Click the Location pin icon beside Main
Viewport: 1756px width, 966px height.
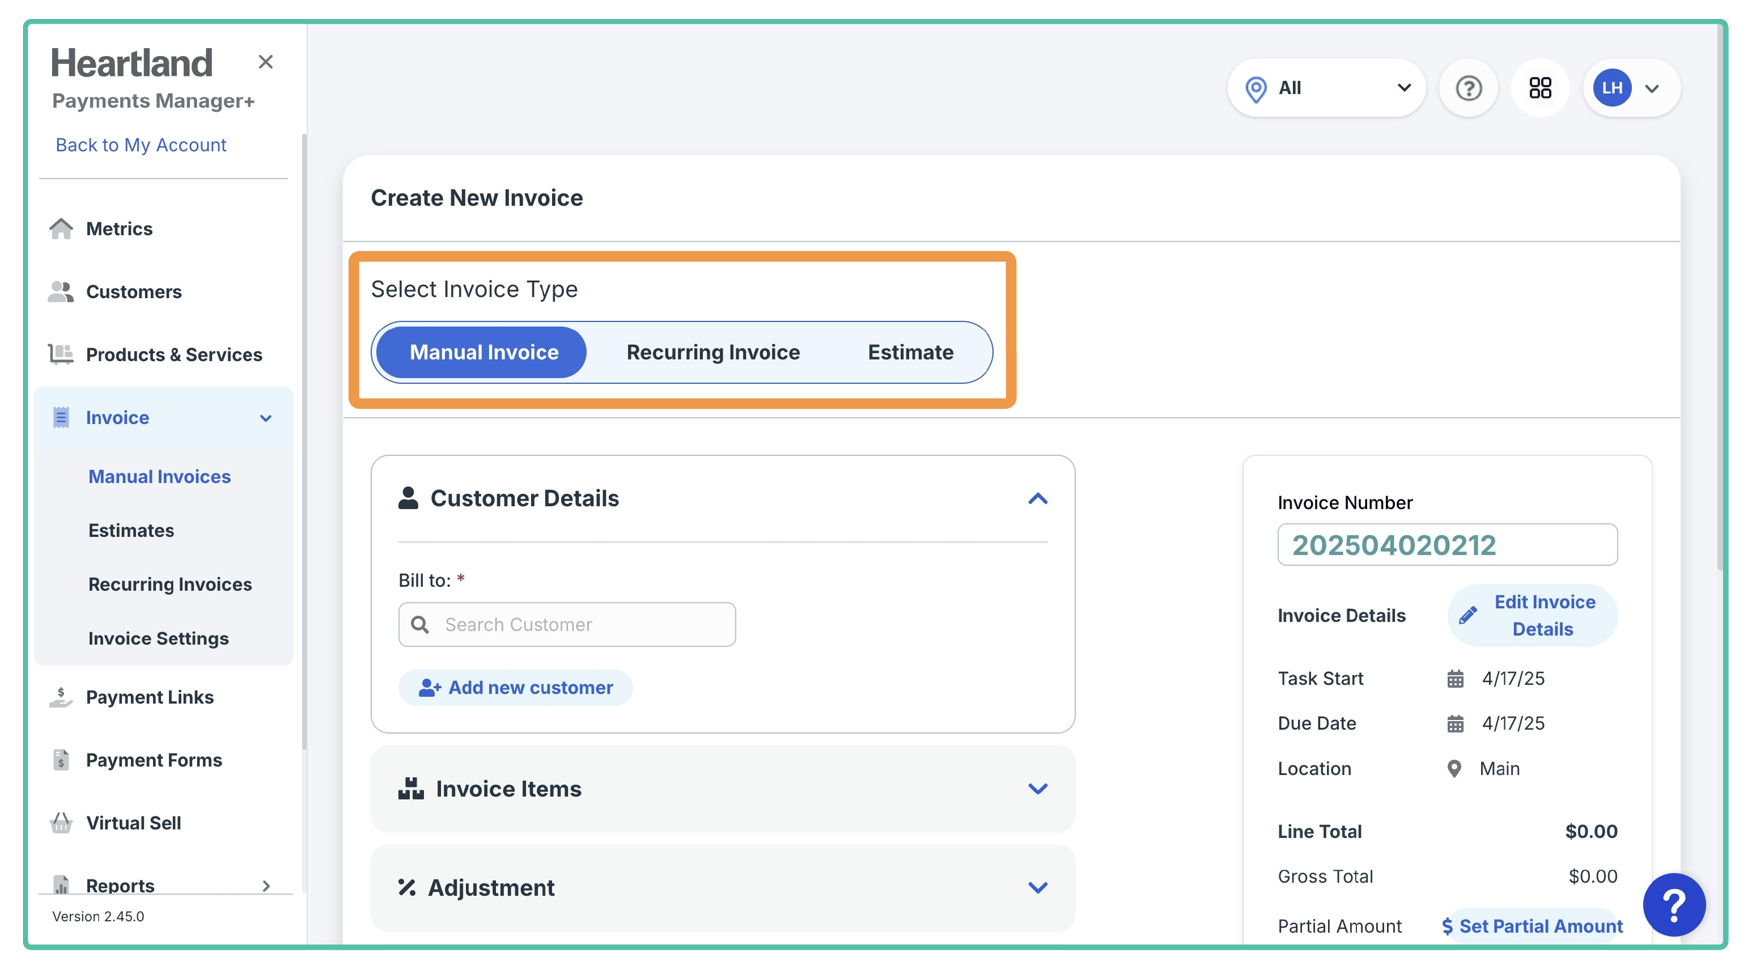[x=1454, y=769]
